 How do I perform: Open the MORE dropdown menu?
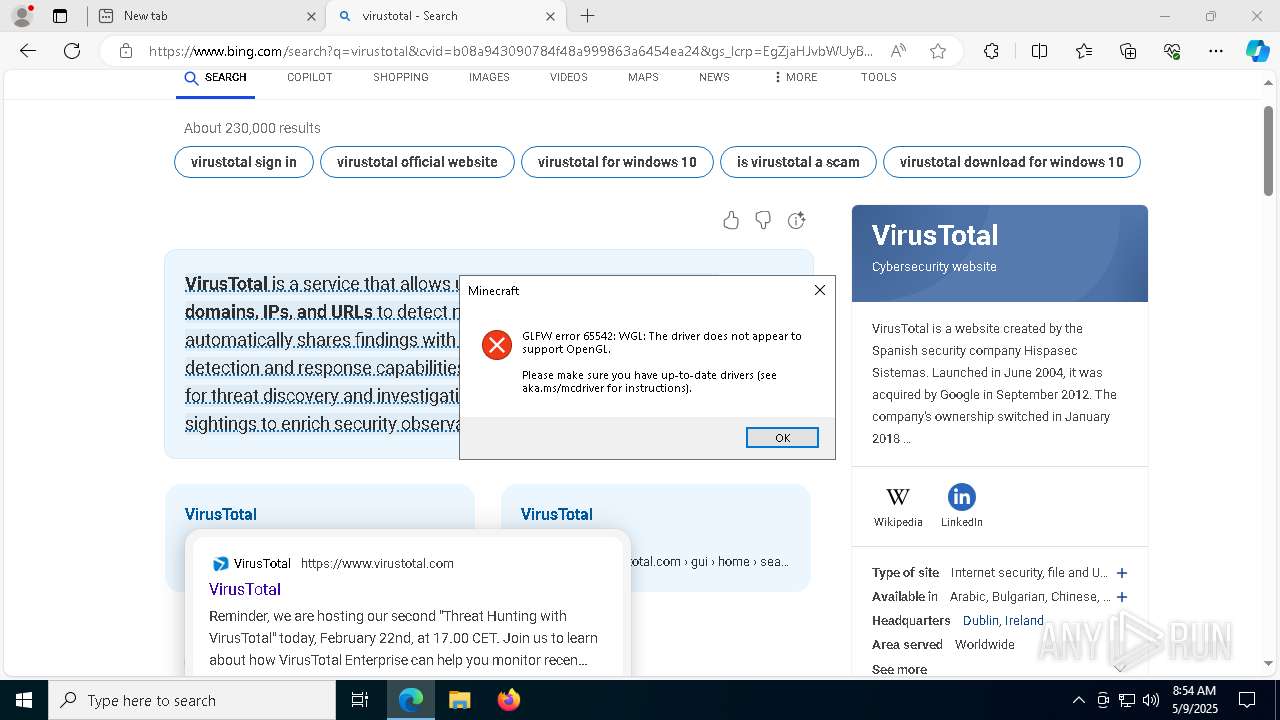(x=796, y=77)
